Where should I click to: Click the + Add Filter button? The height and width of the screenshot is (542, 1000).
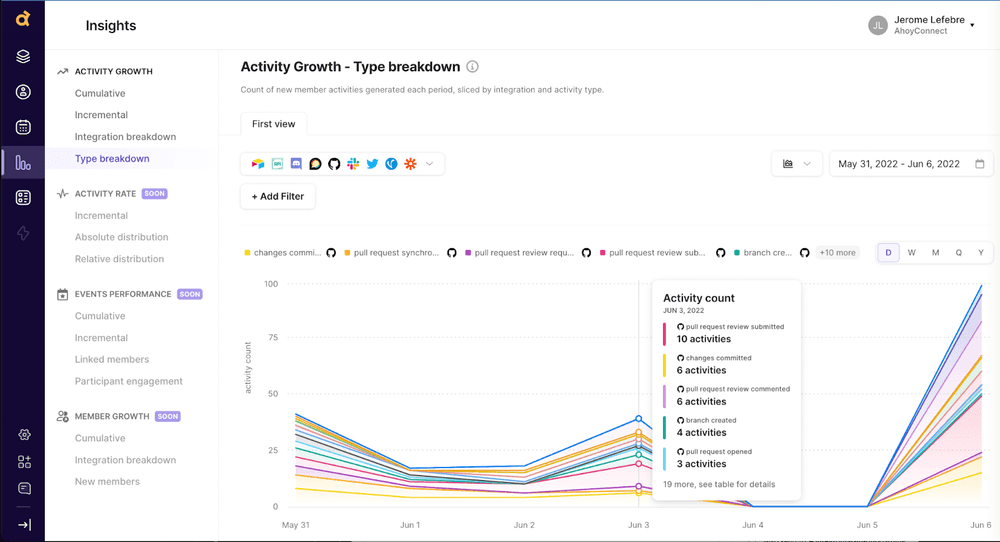(x=278, y=197)
